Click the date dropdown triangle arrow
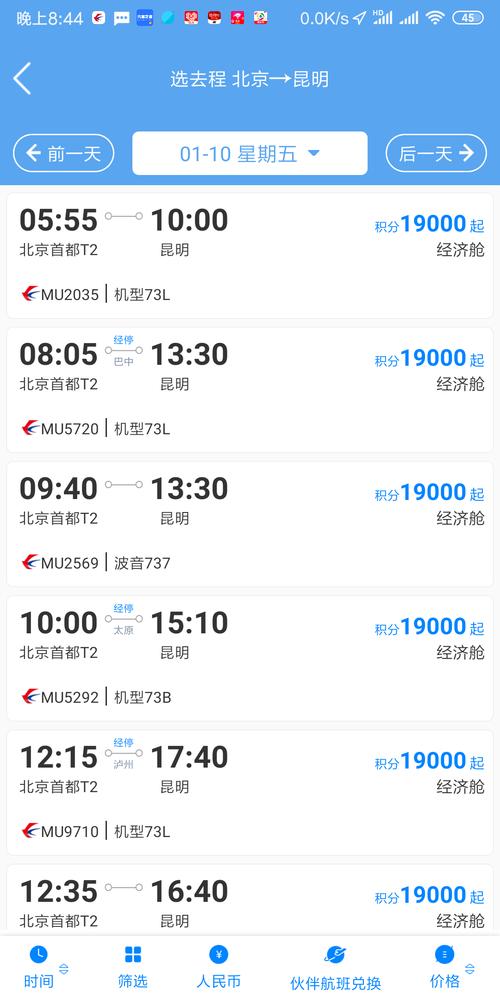Image resolution: width=500 pixels, height=1000 pixels. (x=313, y=153)
